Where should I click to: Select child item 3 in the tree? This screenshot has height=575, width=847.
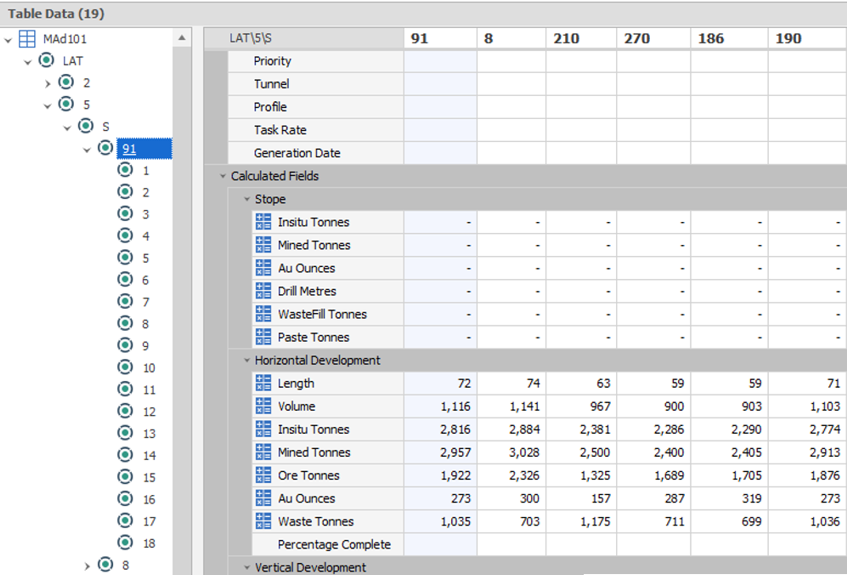click(145, 215)
